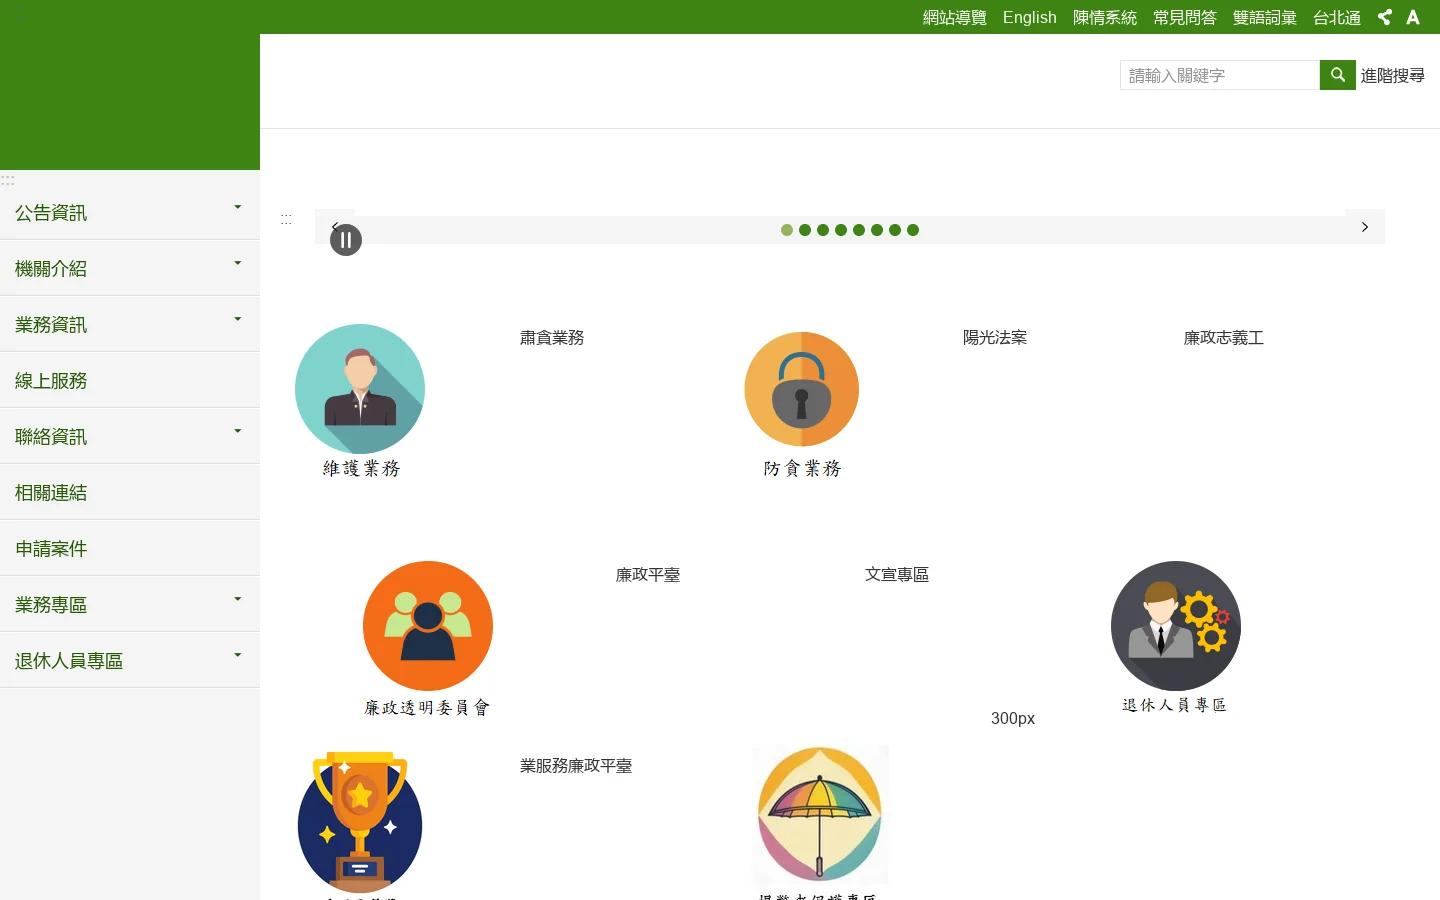Screen dimensions: 1440x900
Task: Pause the carousel with pause button
Action: (x=346, y=240)
